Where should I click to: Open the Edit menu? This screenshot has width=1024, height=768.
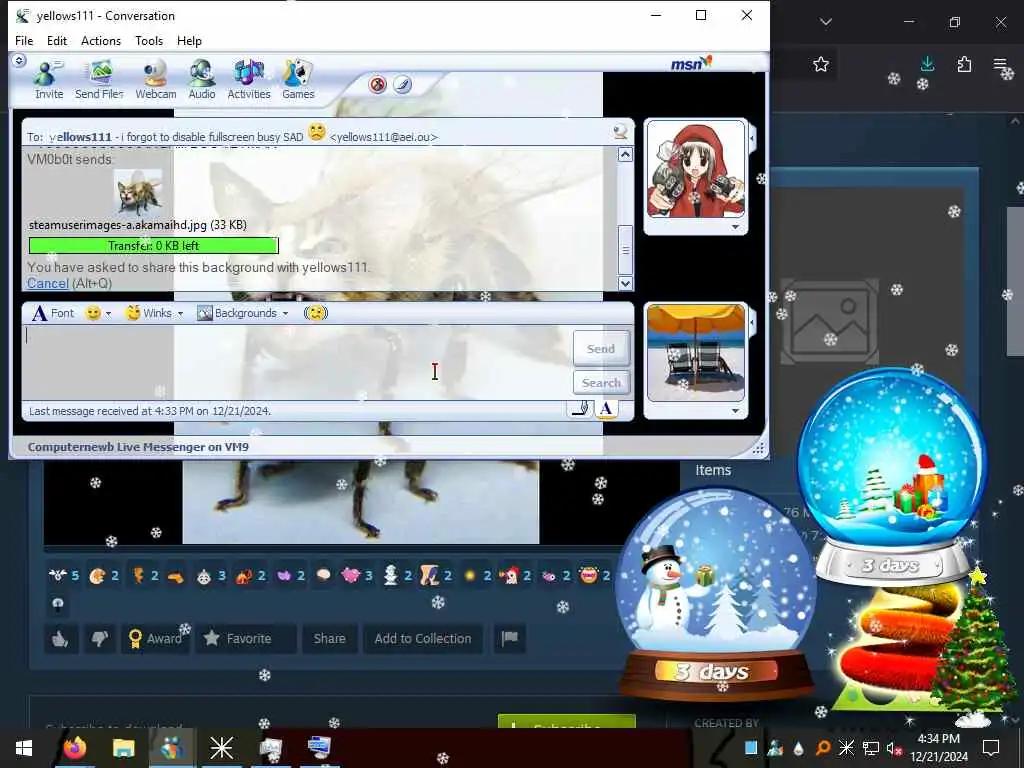click(x=57, y=40)
